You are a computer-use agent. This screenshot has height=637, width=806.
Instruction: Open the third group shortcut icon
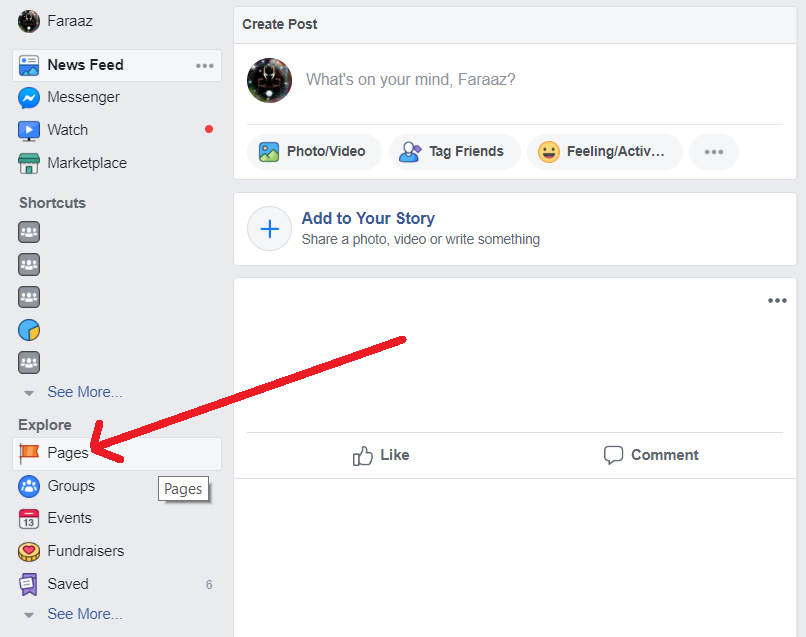point(29,297)
